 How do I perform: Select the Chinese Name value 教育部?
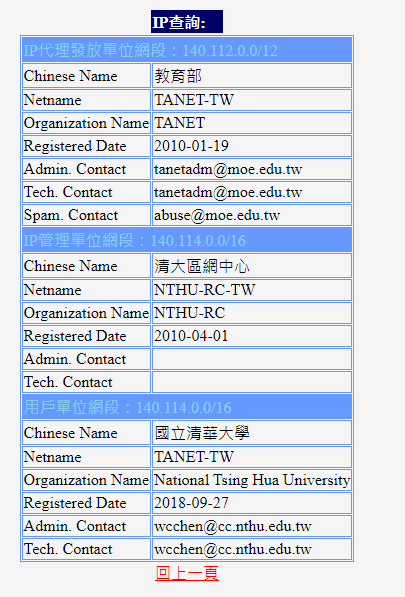[178, 76]
